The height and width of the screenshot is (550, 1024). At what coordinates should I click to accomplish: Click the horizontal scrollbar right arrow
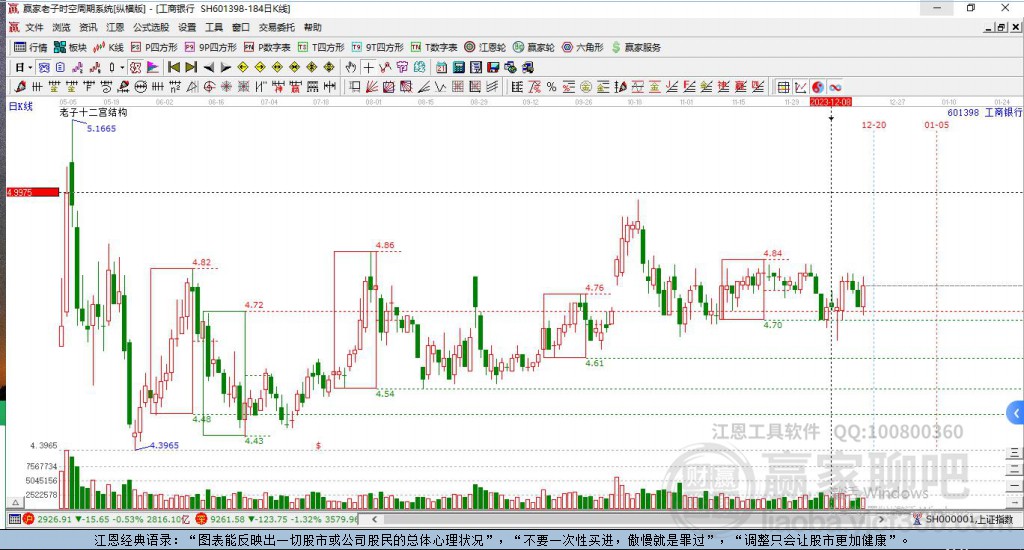click(881, 519)
